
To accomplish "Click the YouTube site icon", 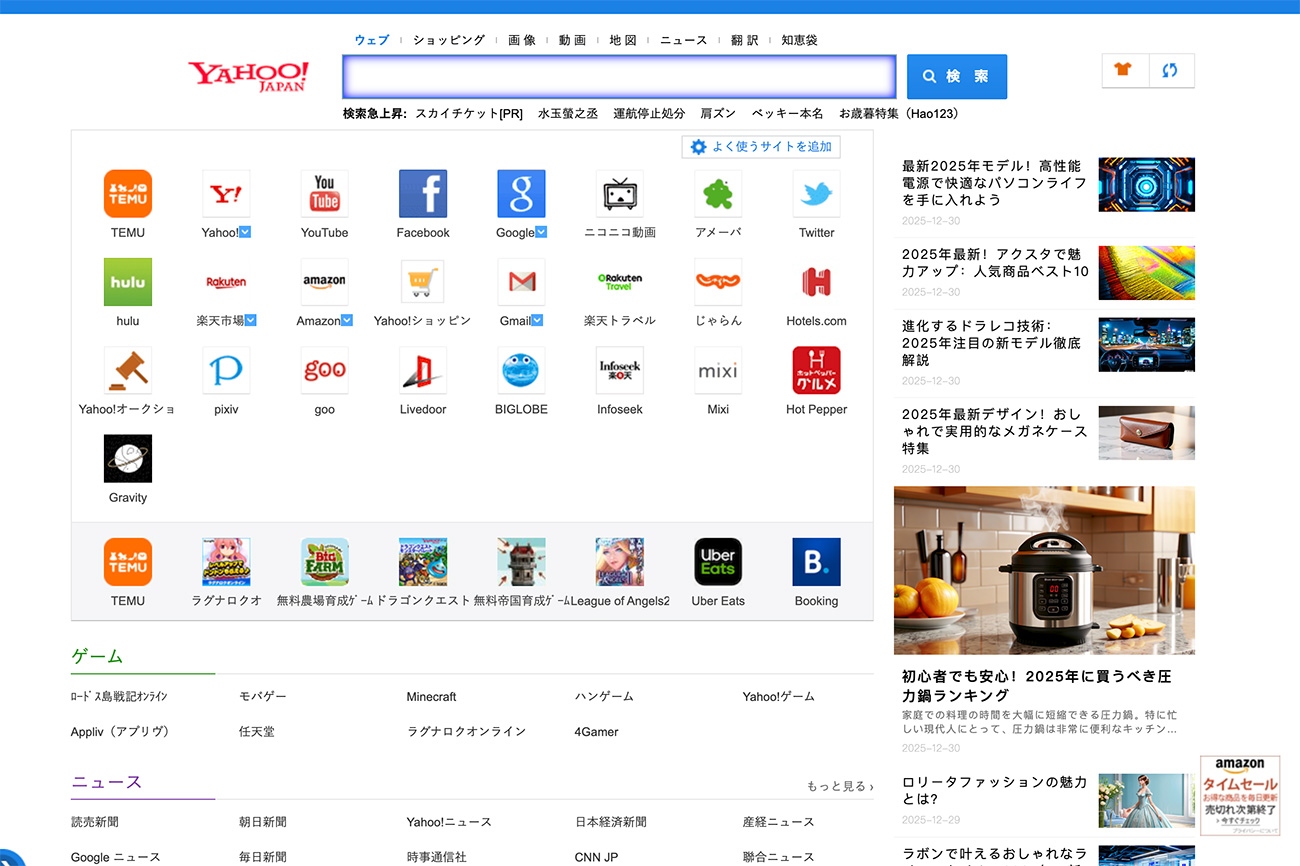I will [x=324, y=194].
